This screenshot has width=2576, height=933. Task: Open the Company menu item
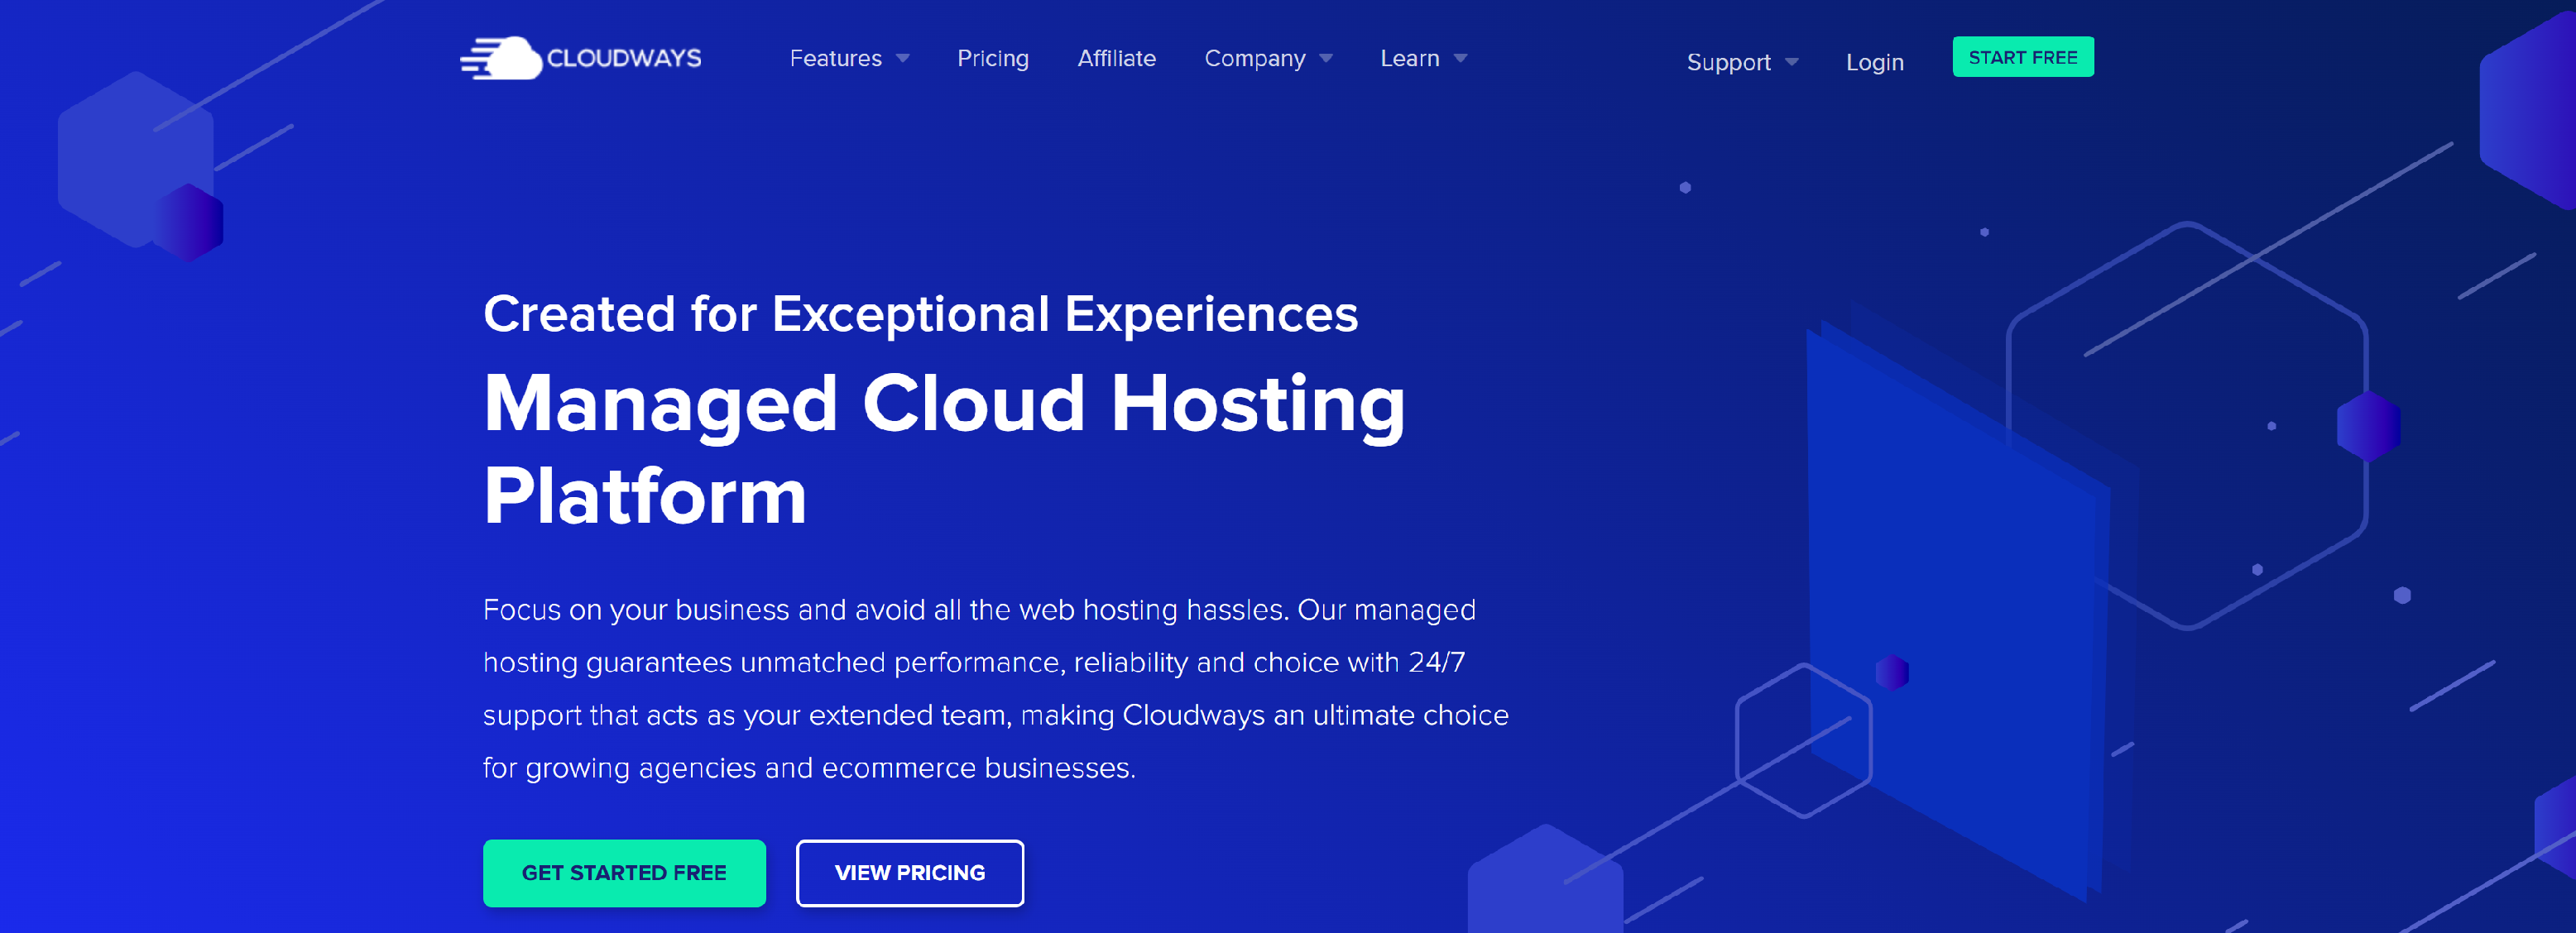coord(1255,59)
